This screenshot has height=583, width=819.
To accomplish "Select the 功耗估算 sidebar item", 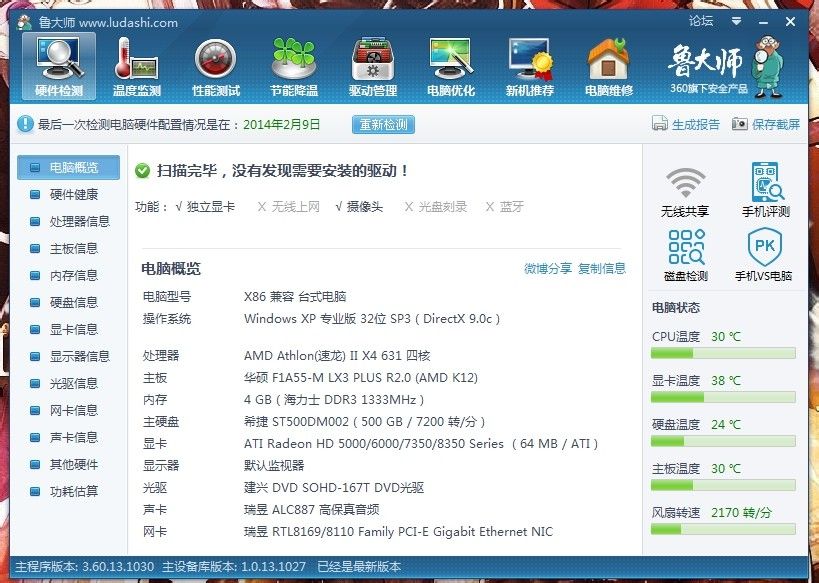I will (68, 492).
